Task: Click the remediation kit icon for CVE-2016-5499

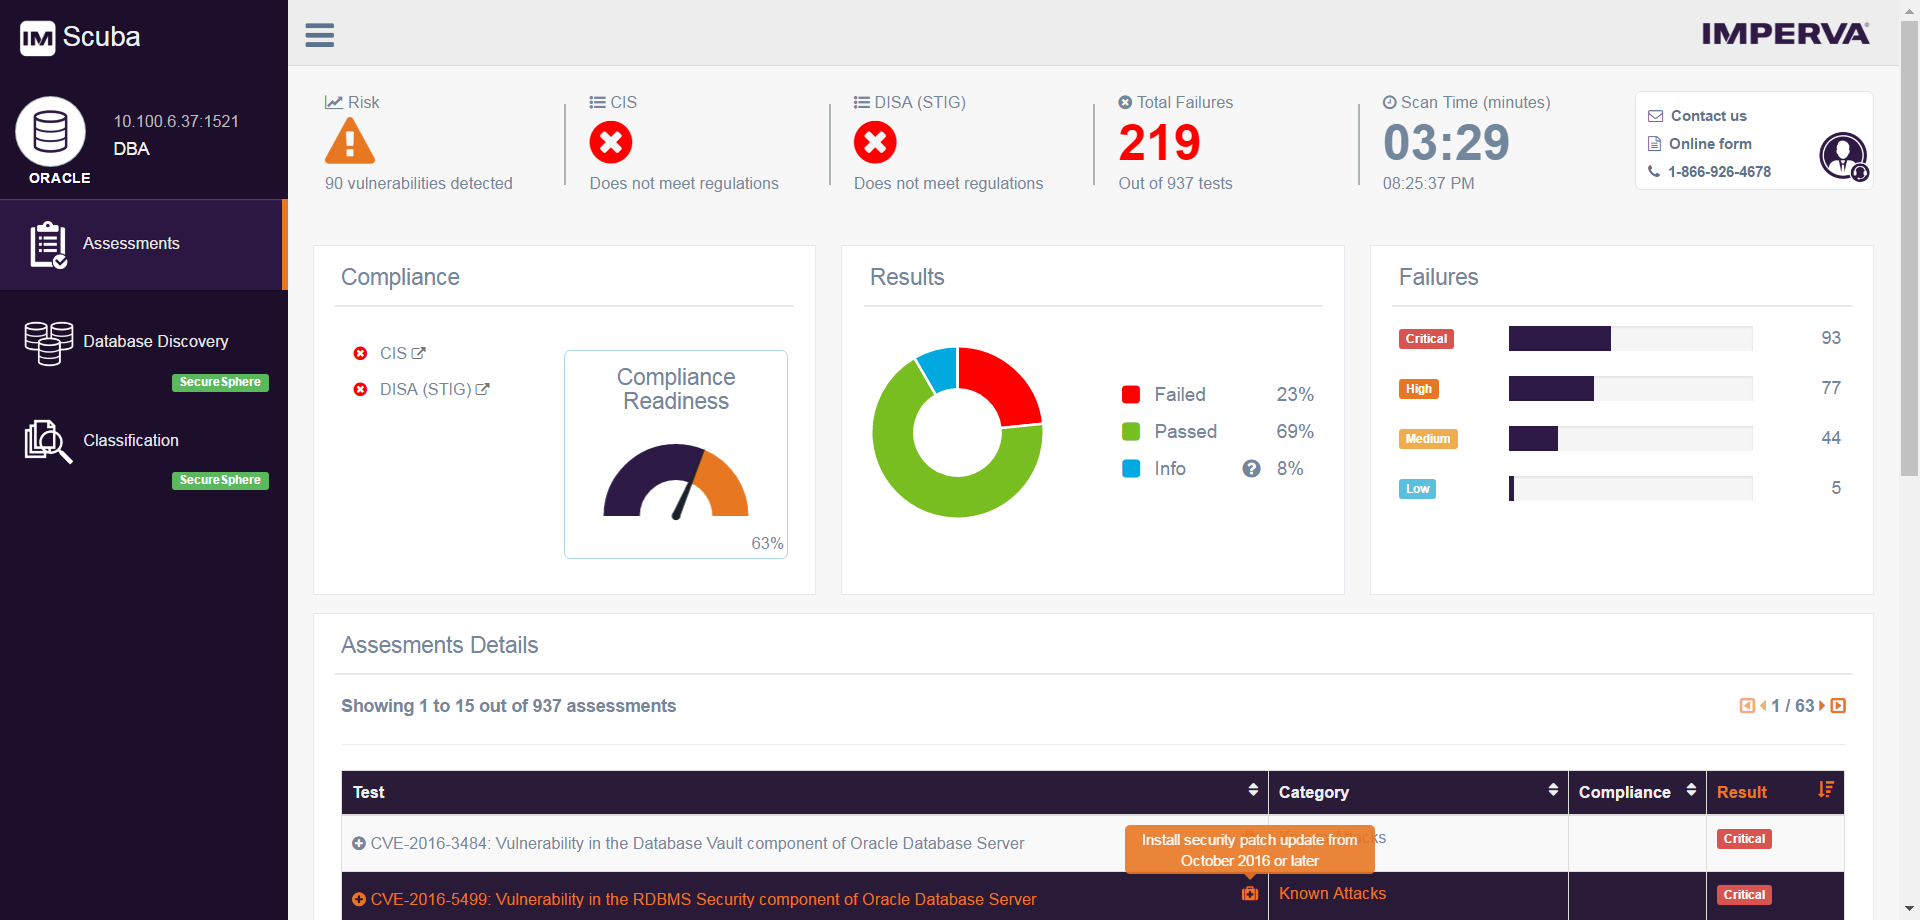Action: 1250,894
